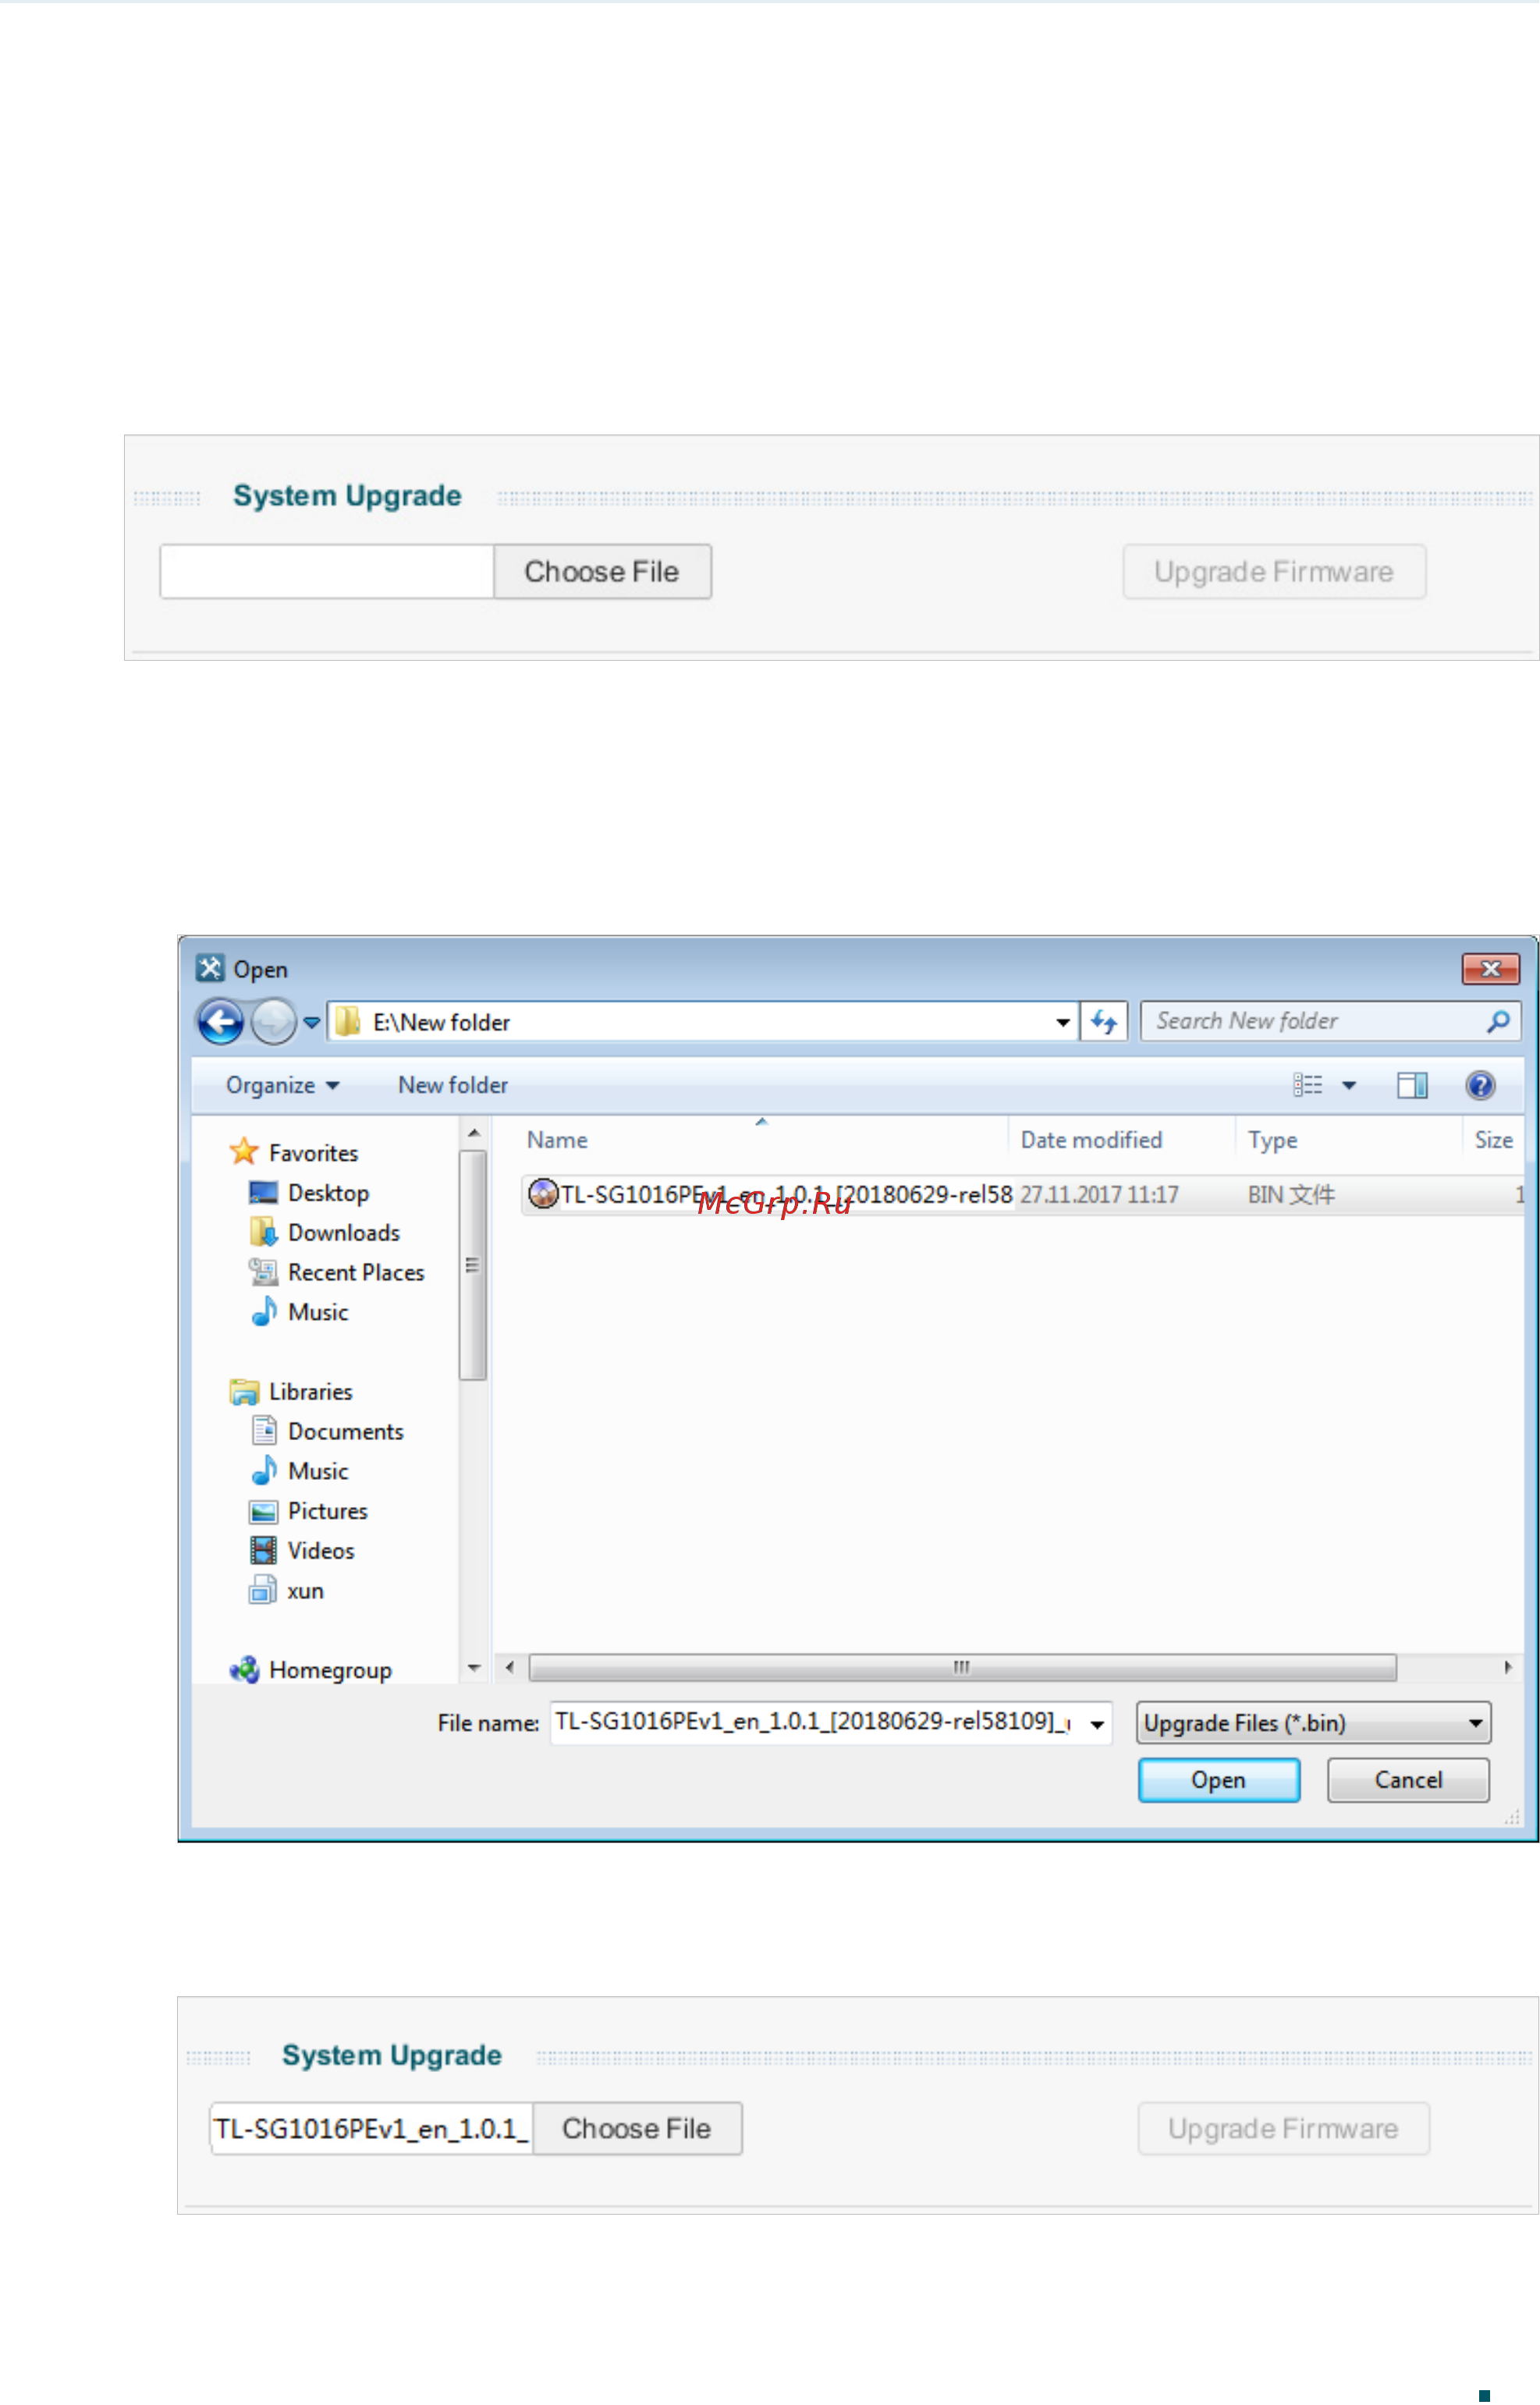This screenshot has height=2405, width=1540.
Task: Open the Upgrade Files (*.bin) filter dropdown
Action: 1313,1724
